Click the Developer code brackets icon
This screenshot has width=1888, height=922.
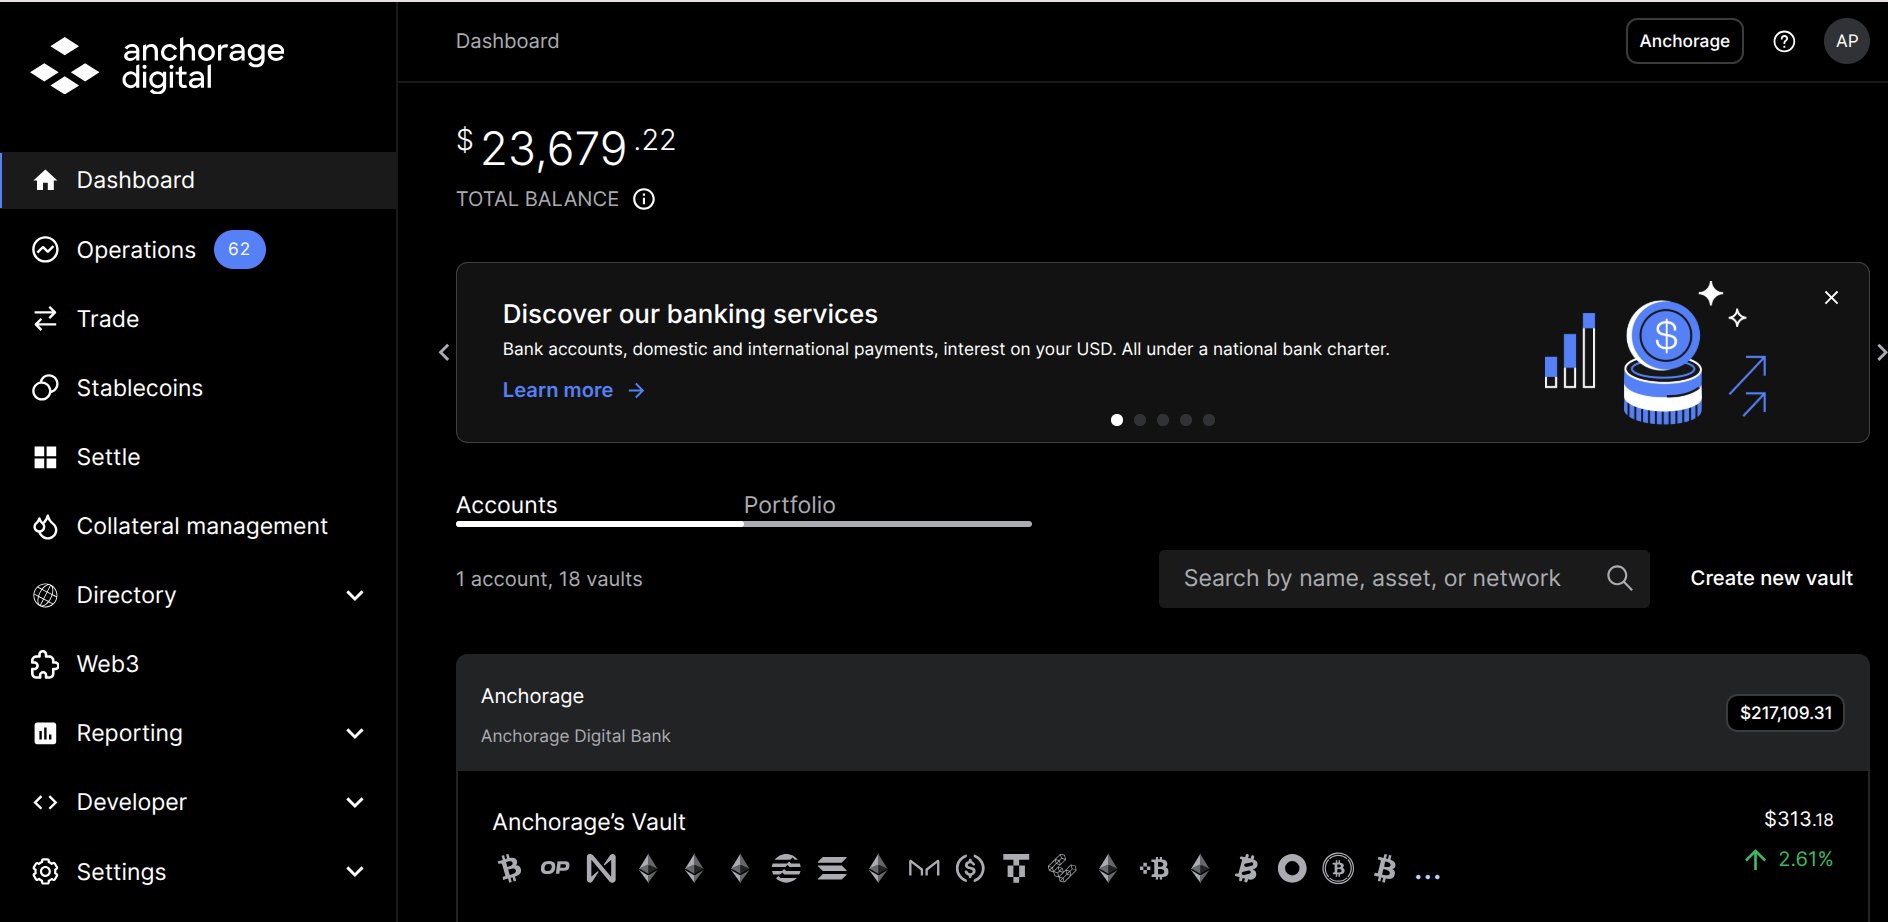[x=45, y=802]
